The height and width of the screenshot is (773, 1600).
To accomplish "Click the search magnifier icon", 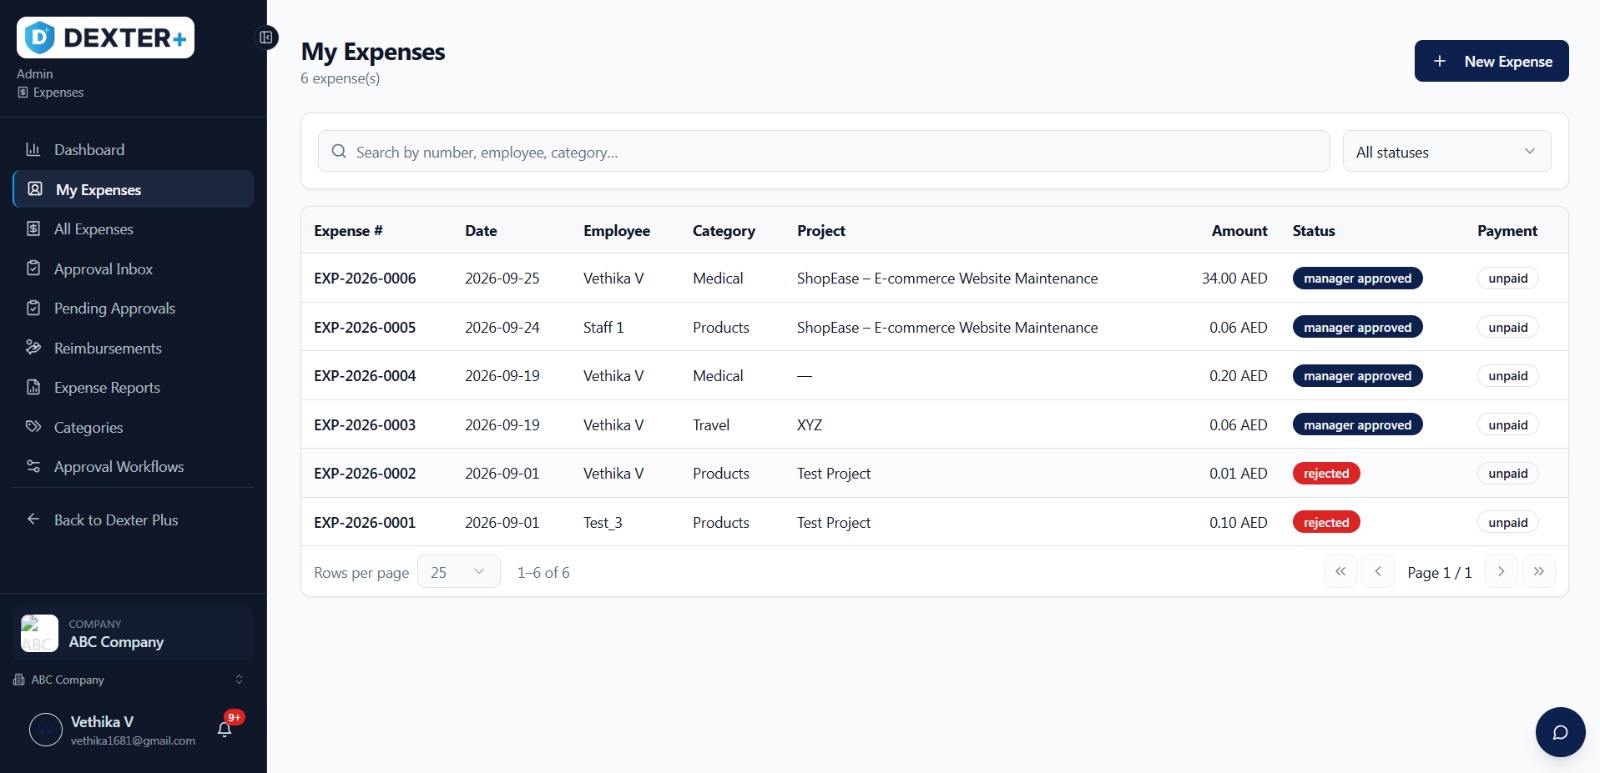I will pos(339,152).
